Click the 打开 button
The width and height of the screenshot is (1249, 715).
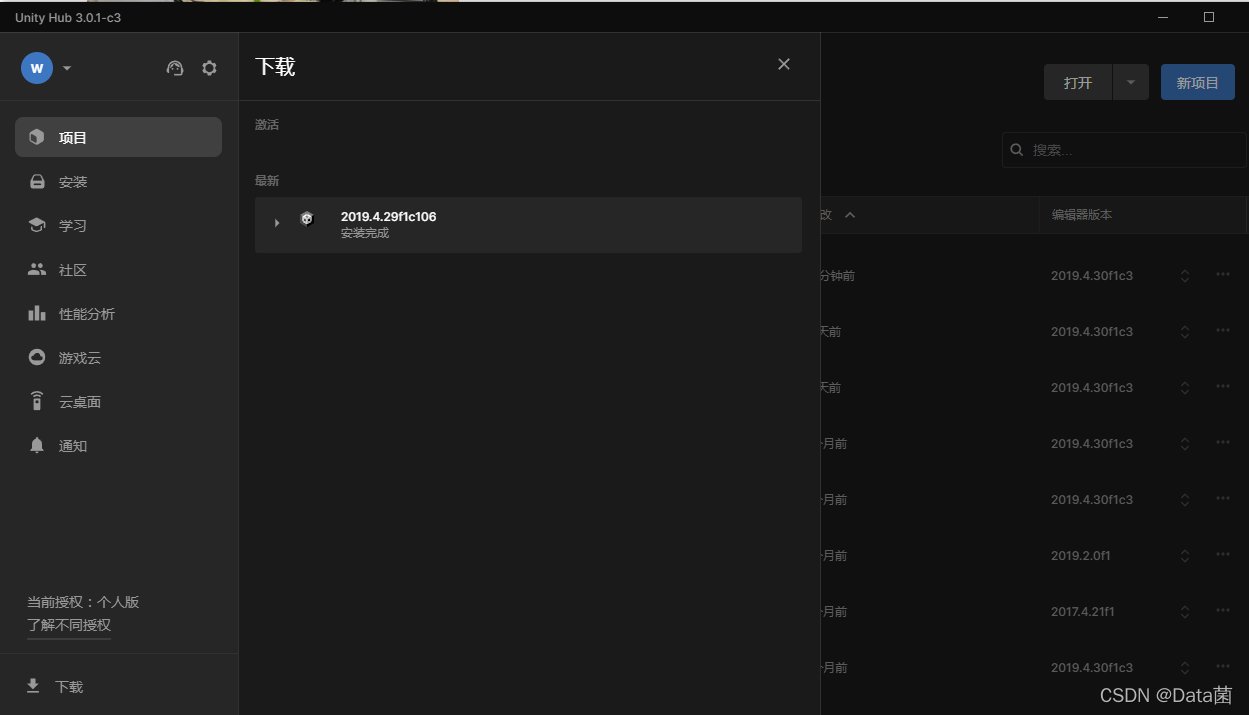1078,82
